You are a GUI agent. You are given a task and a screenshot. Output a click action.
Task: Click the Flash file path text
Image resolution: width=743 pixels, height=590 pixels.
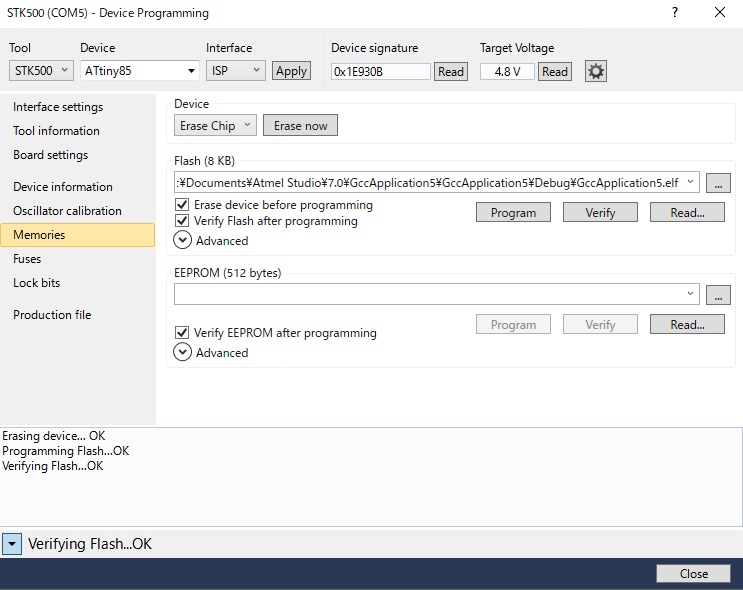[x=427, y=182]
